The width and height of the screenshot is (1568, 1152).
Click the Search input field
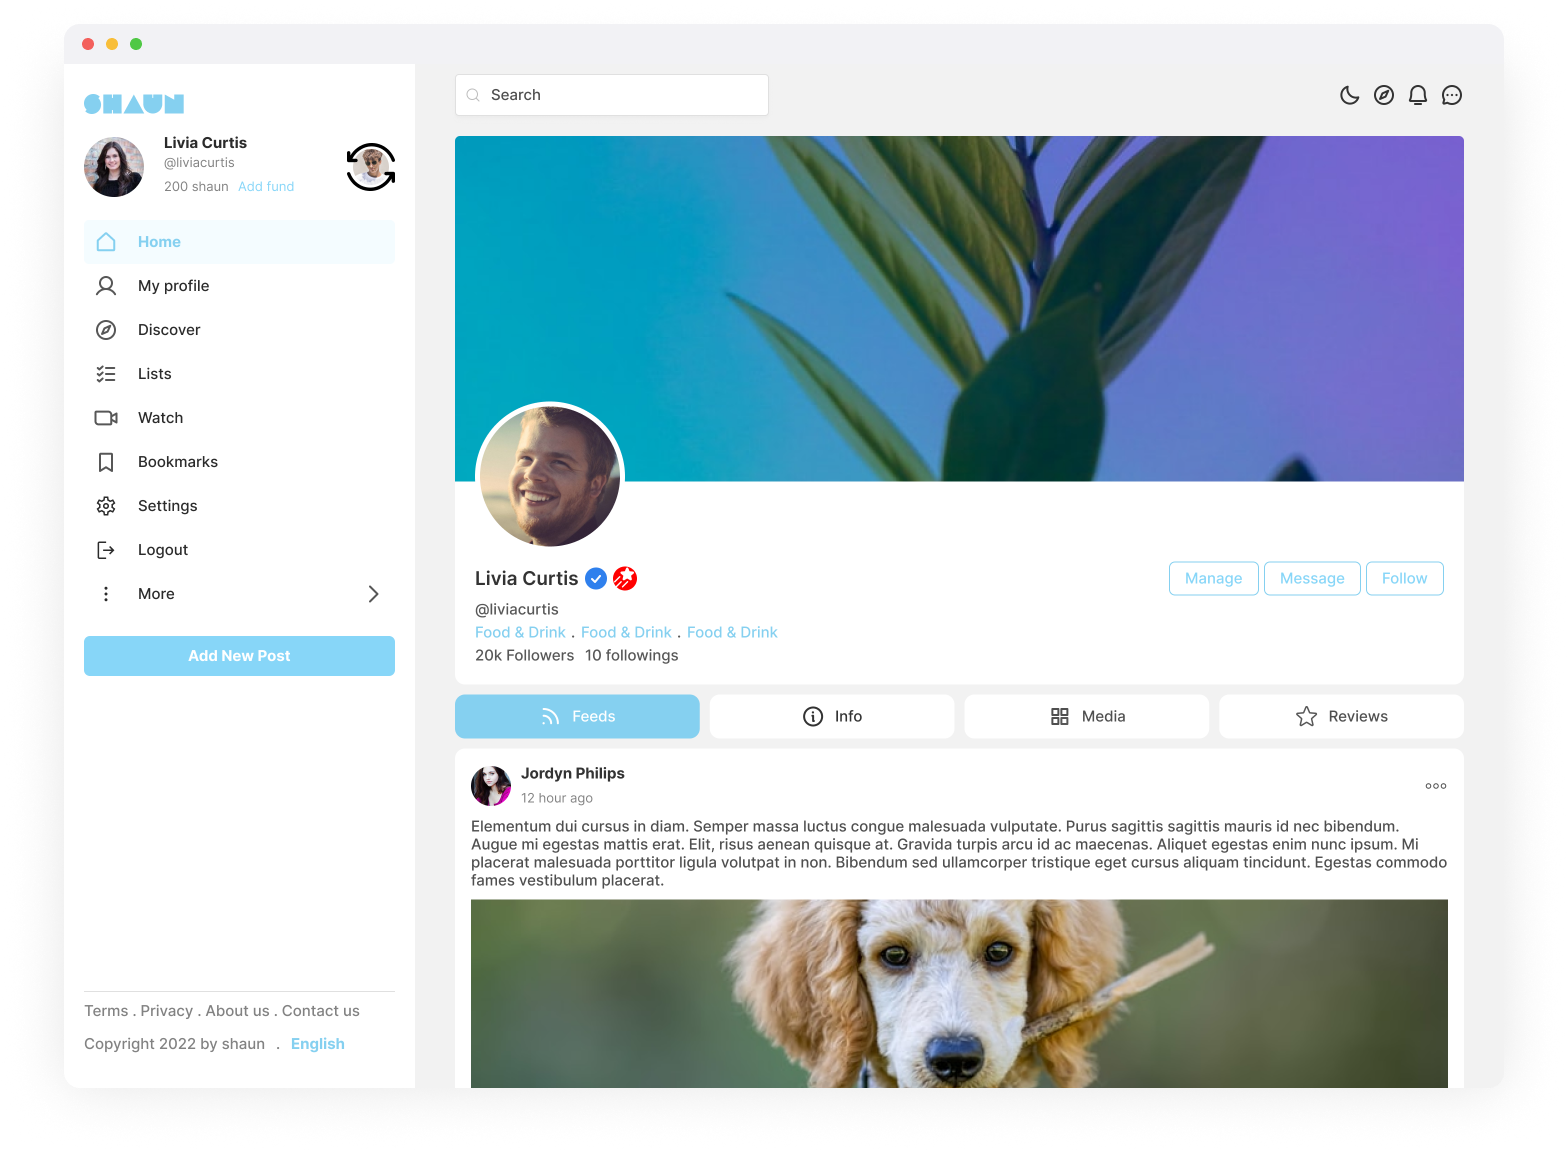(x=611, y=95)
